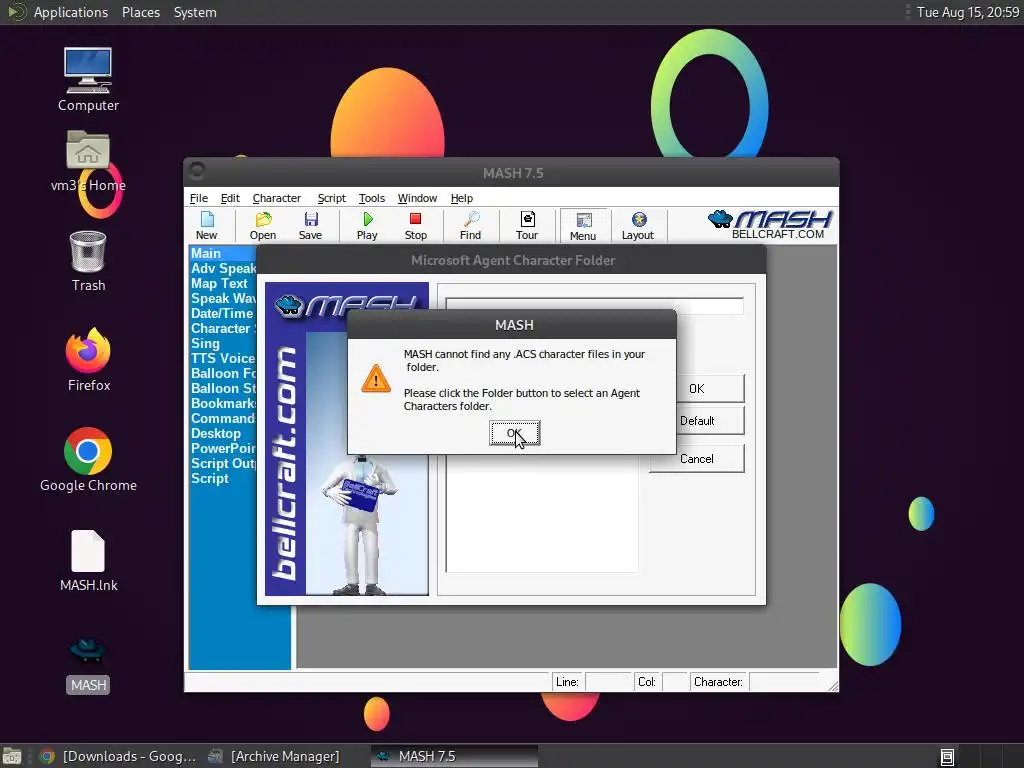Click Cancel in Character Folder dialog

[x=697, y=458]
